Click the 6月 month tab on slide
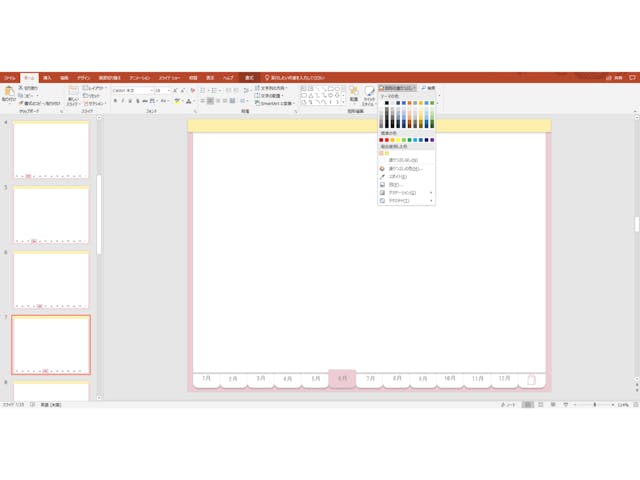This screenshot has width=640, height=480. pos(342,379)
